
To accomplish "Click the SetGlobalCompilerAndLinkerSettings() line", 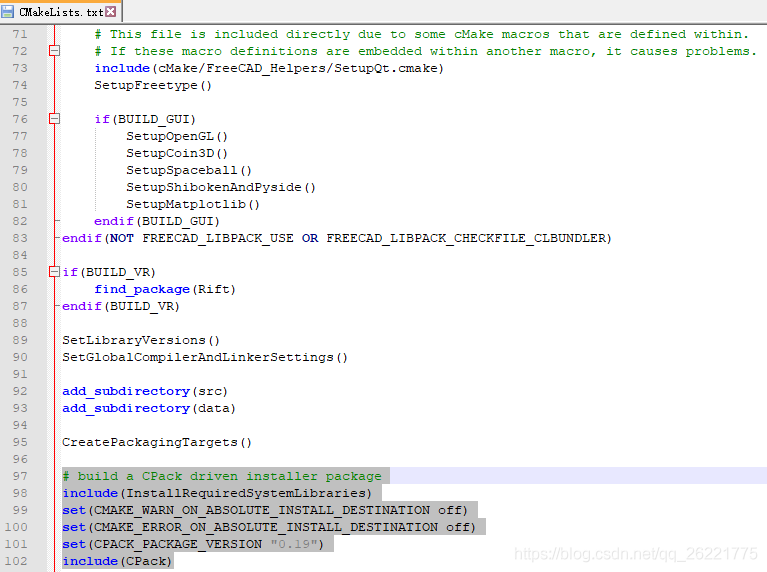I will (205, 357).
